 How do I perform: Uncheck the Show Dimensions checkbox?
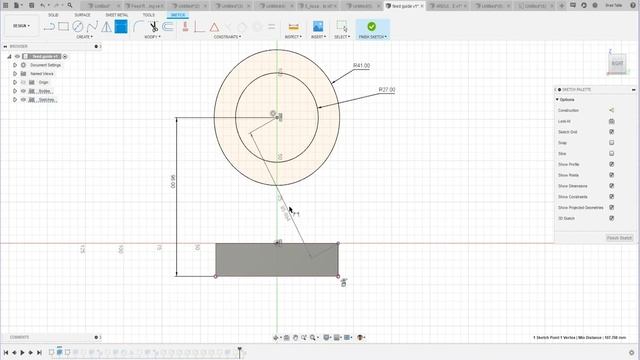pyautogui.click(x=611, y=186)
